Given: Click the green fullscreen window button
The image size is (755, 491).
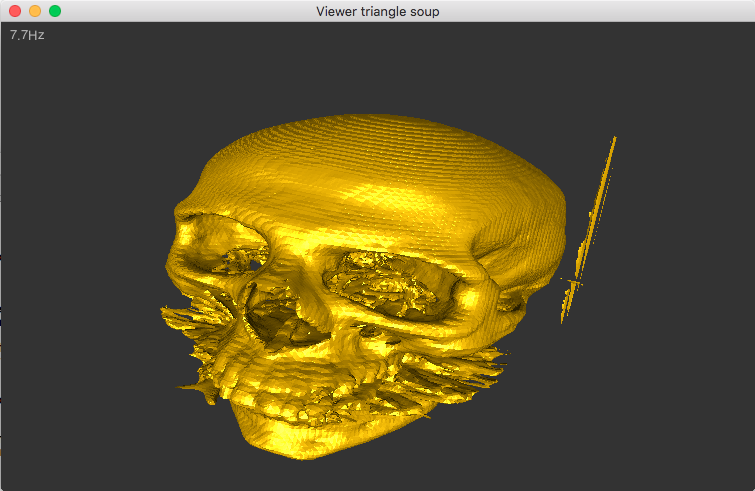Looking at the screenshot, I should [x=55, y=11].
